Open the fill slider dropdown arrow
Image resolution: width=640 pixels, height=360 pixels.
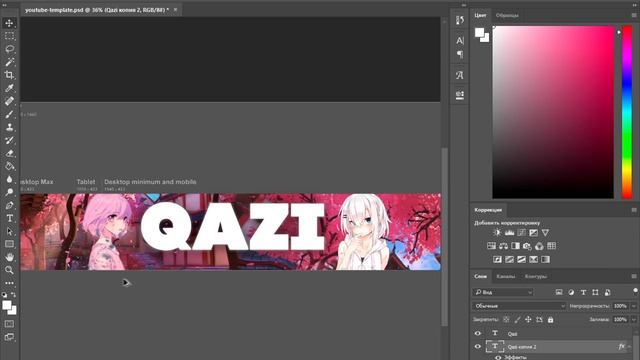pyautogui.click(x=633, y=320)
